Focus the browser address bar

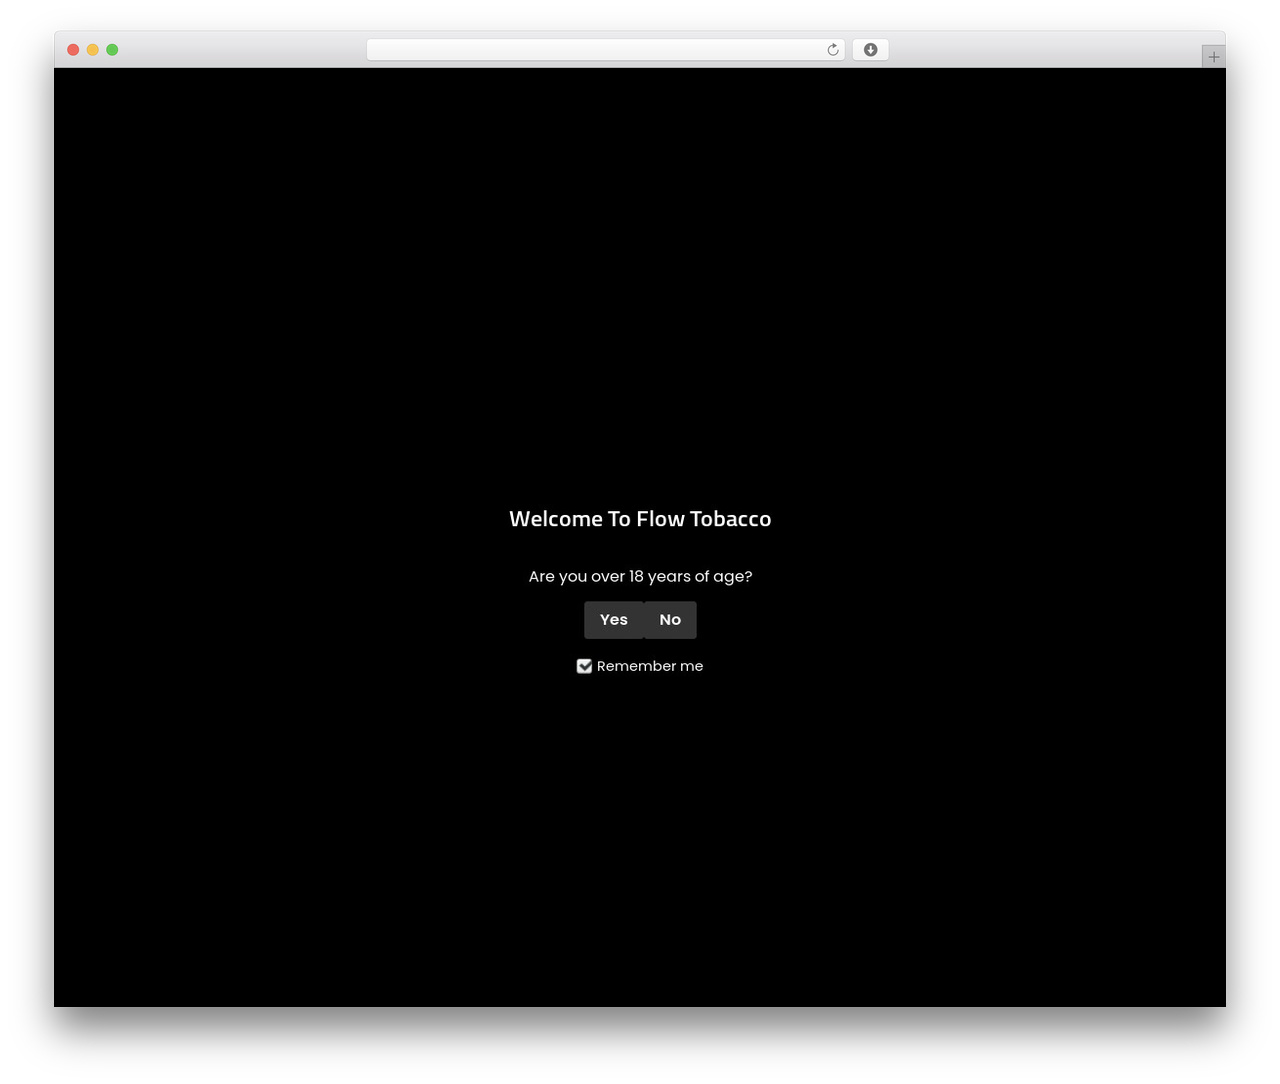point(606,50)
